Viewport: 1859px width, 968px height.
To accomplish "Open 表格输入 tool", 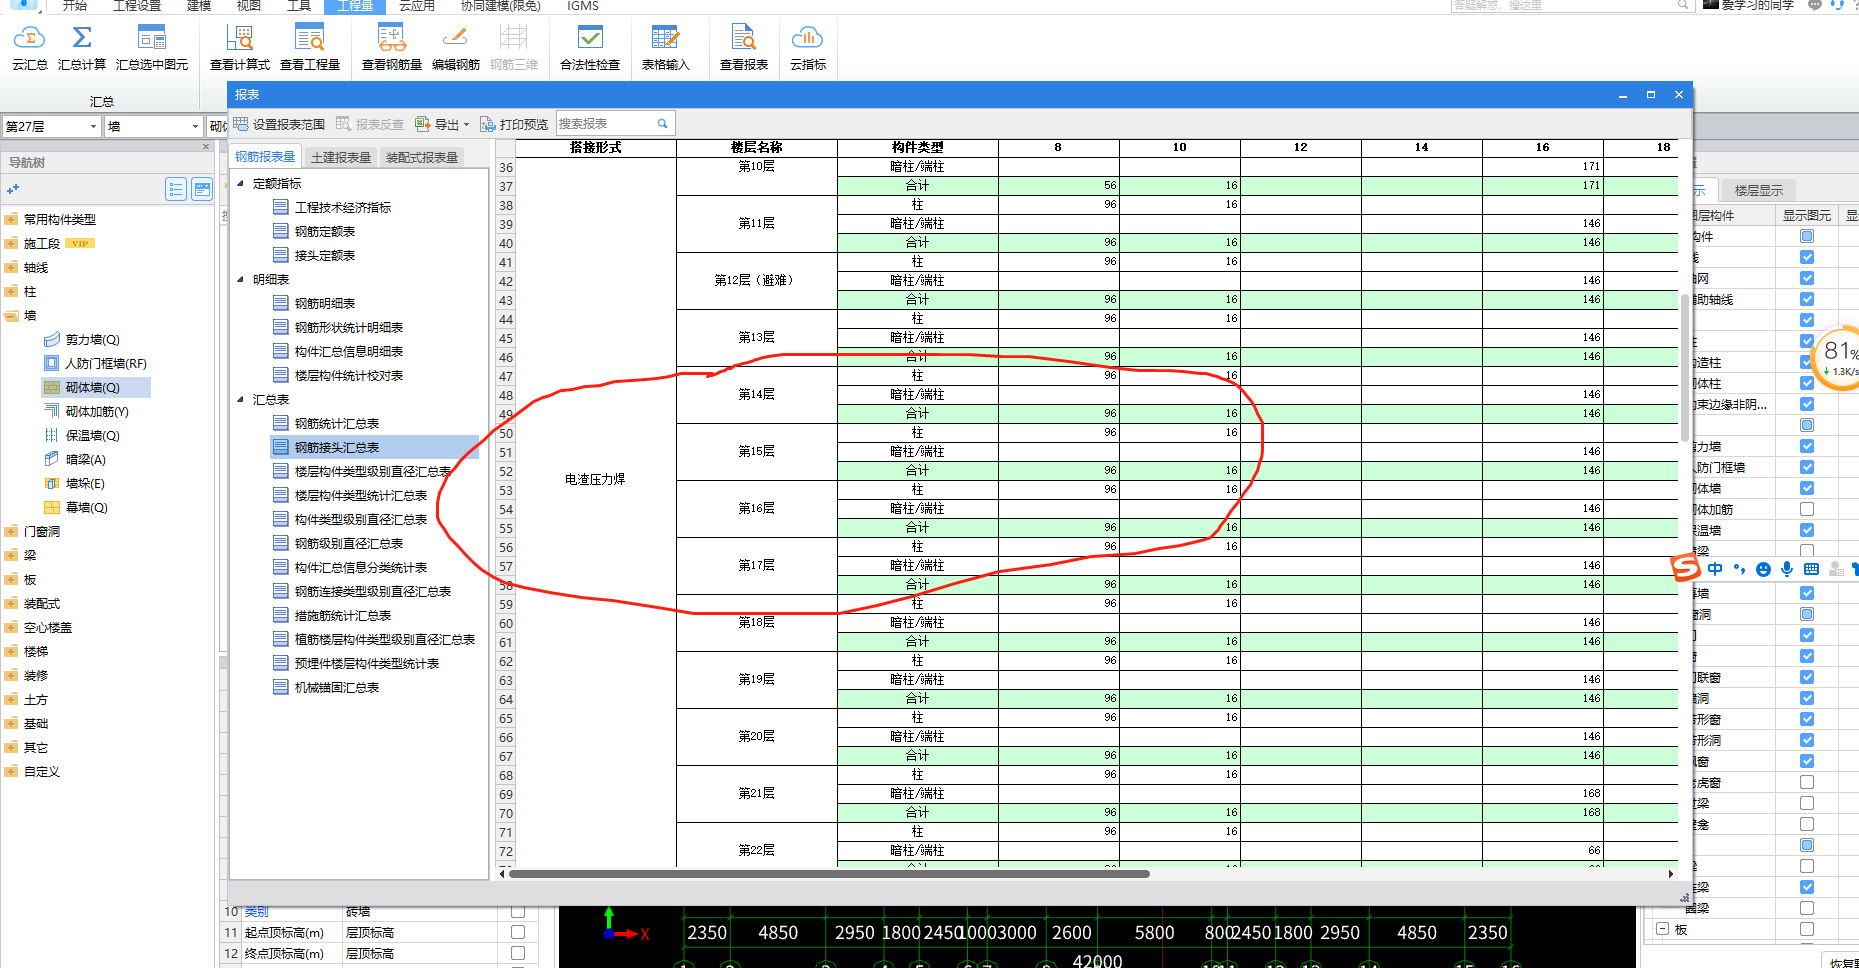I will [666, 47].
